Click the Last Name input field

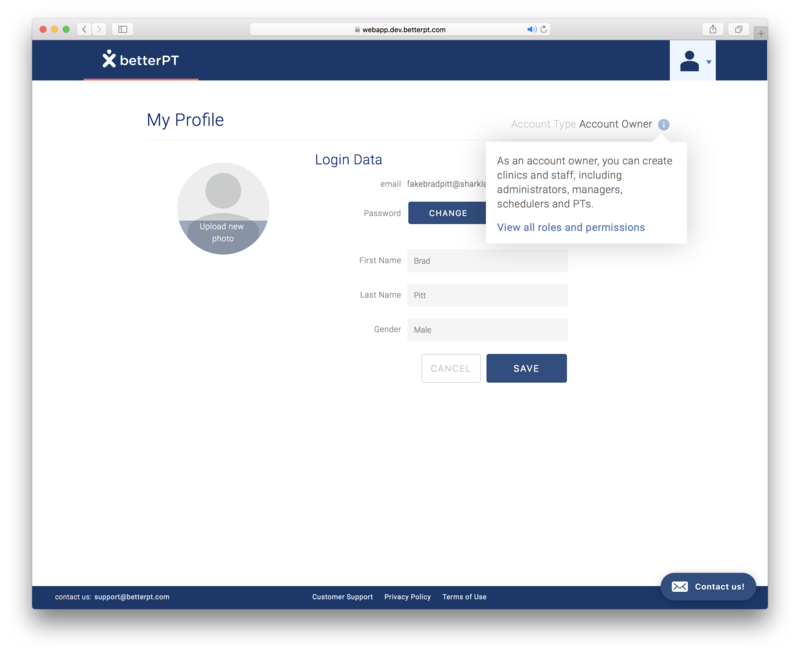pos(487,296)
